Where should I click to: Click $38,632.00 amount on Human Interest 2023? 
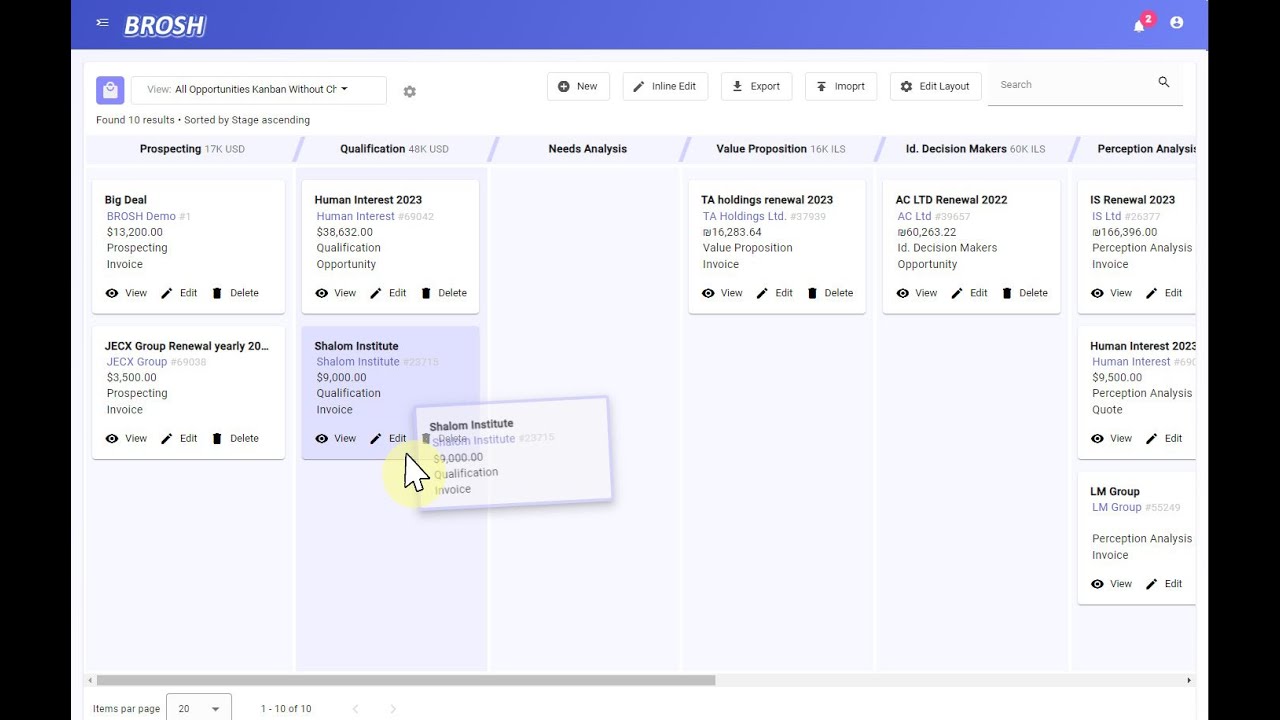click(x=345, y=232)
